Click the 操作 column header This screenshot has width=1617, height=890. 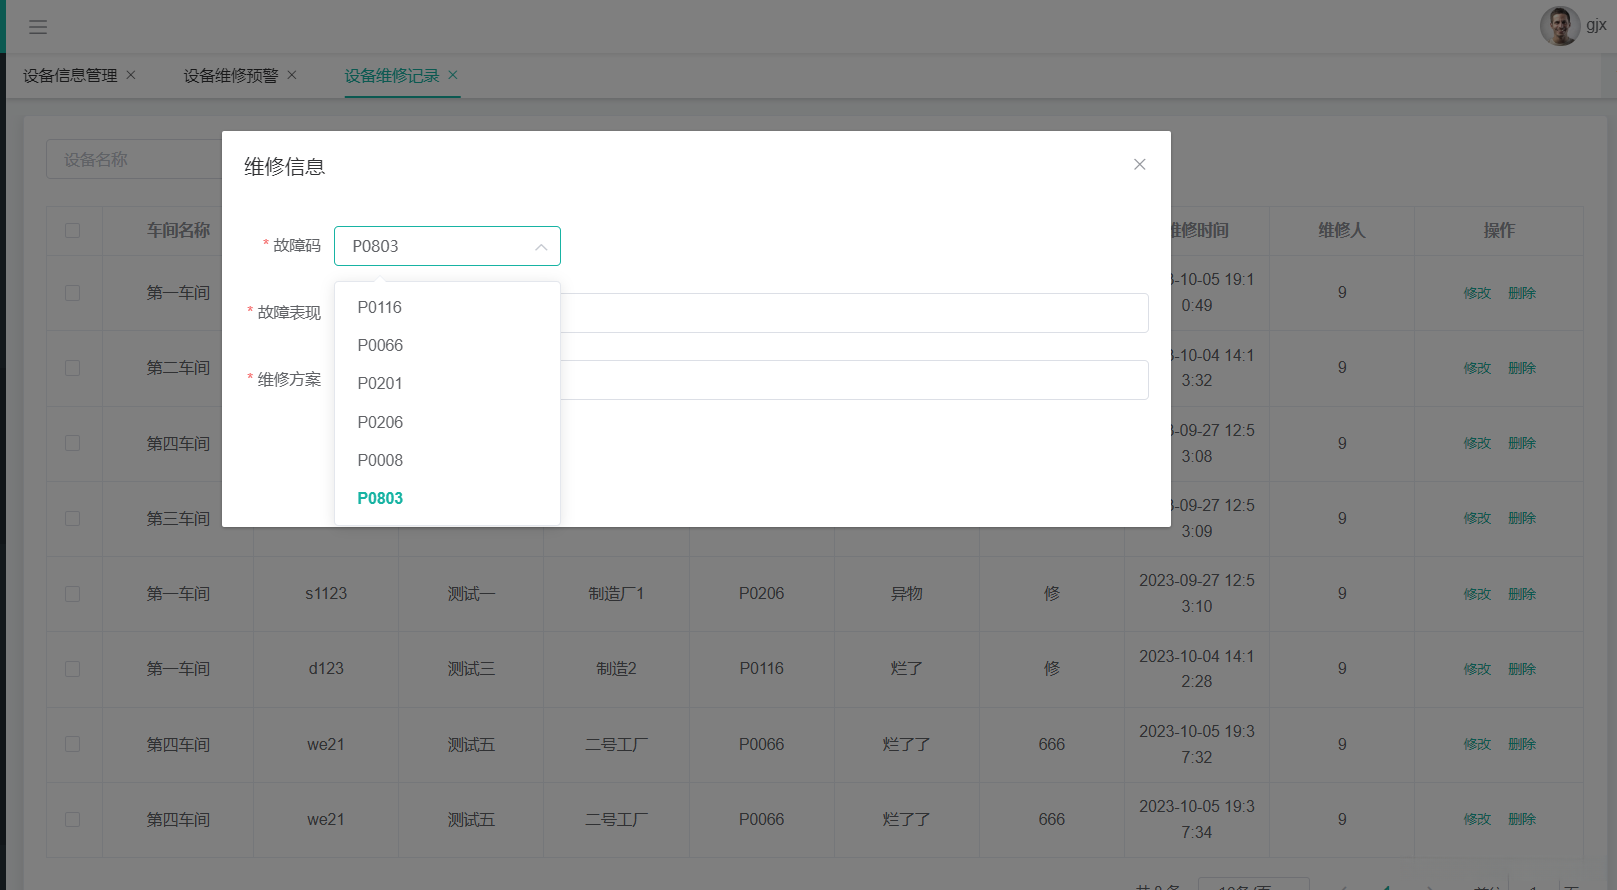[x=1499, y=231]
